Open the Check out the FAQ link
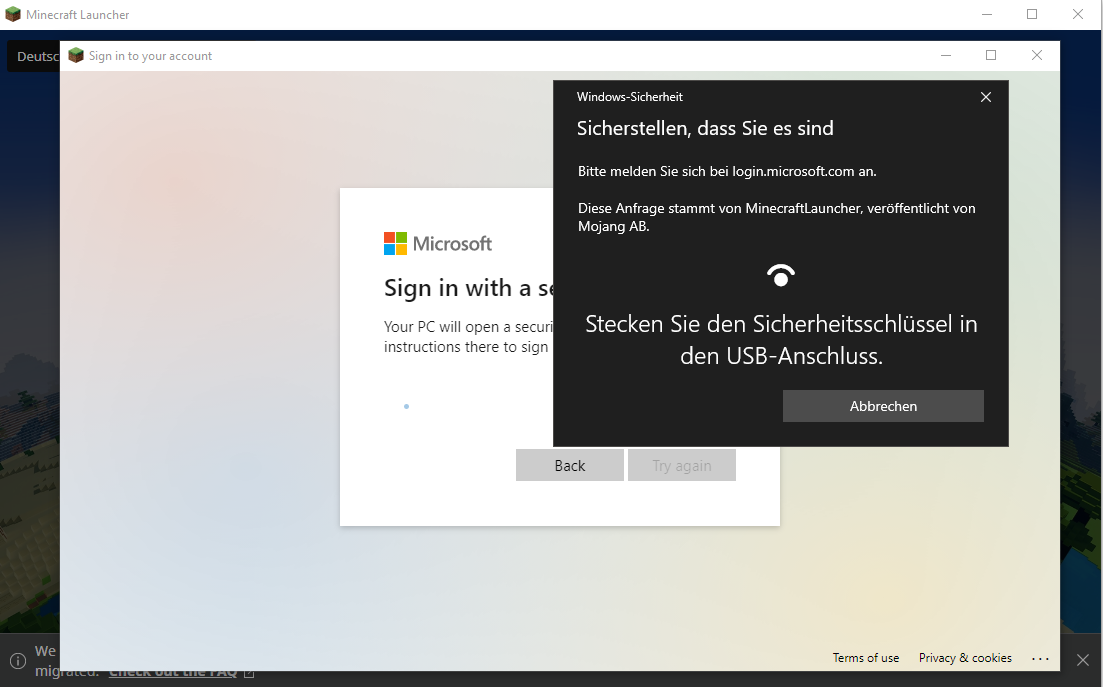Screen dimensions: 1103x687 (181, 672)
